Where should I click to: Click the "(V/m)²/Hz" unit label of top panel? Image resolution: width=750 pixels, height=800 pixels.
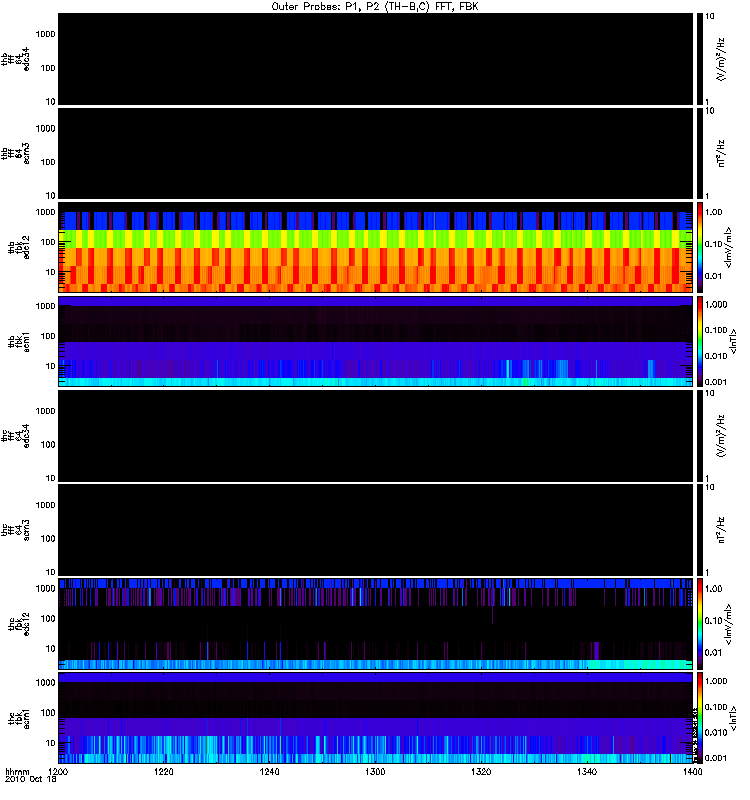[x=721, y=59]
